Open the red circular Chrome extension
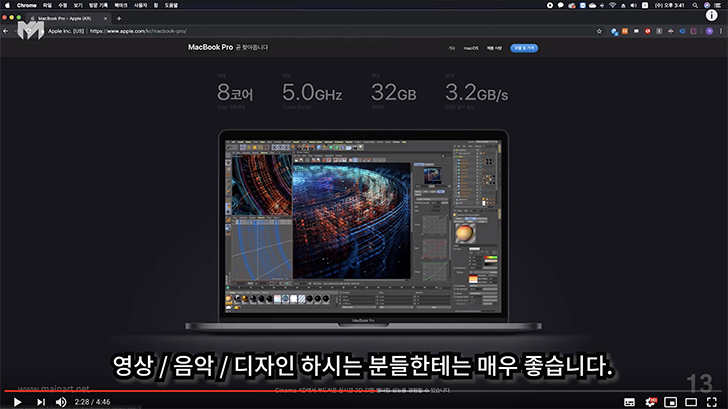The image size is (728, 409). [x=648, y=31]
